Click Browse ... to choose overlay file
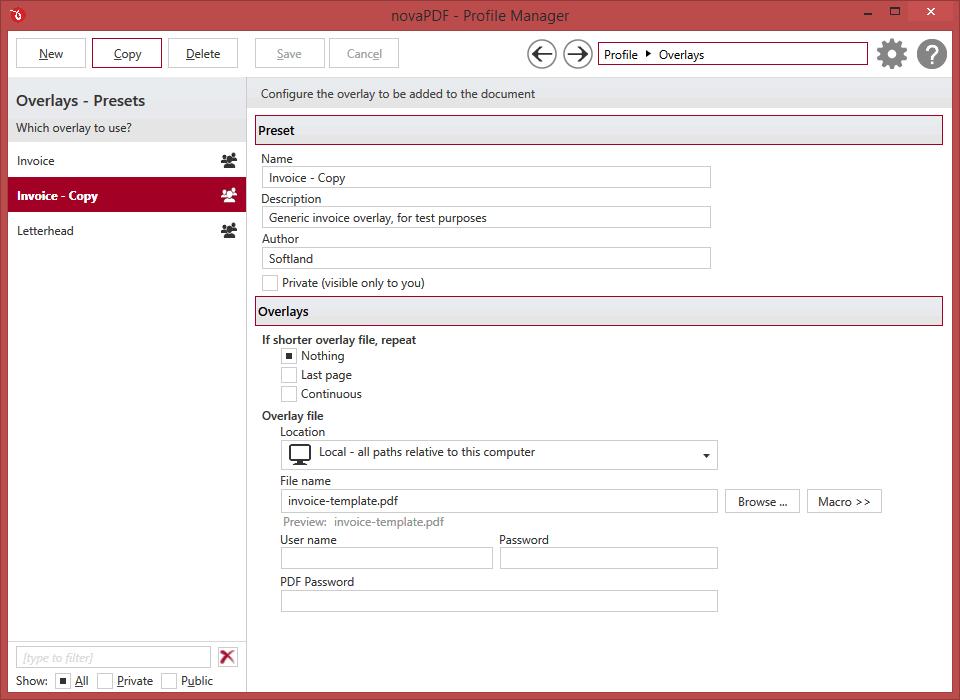 pyautogui.click(x=762, y=502)
